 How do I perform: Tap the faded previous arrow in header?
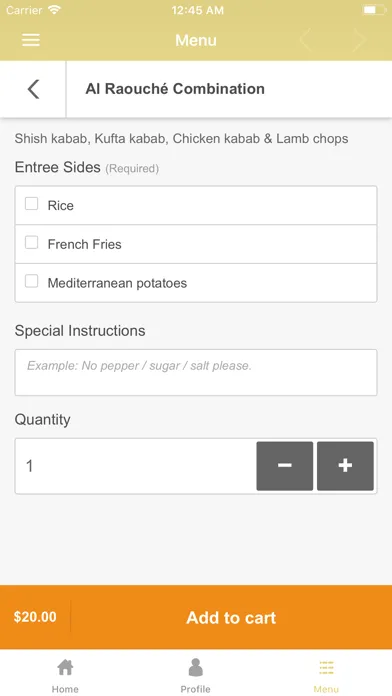(305, 40)
